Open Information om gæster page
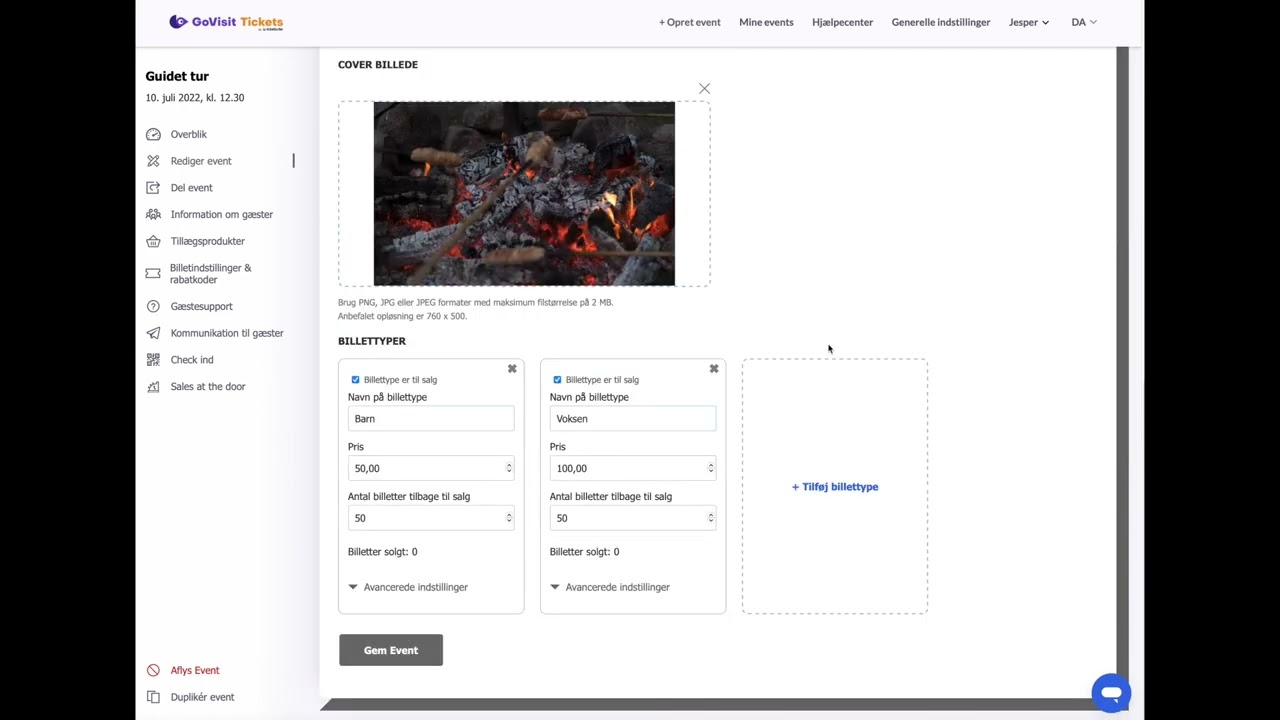Image resolution: width=1280 pixels, height=720 pixels. pos(221,214)
